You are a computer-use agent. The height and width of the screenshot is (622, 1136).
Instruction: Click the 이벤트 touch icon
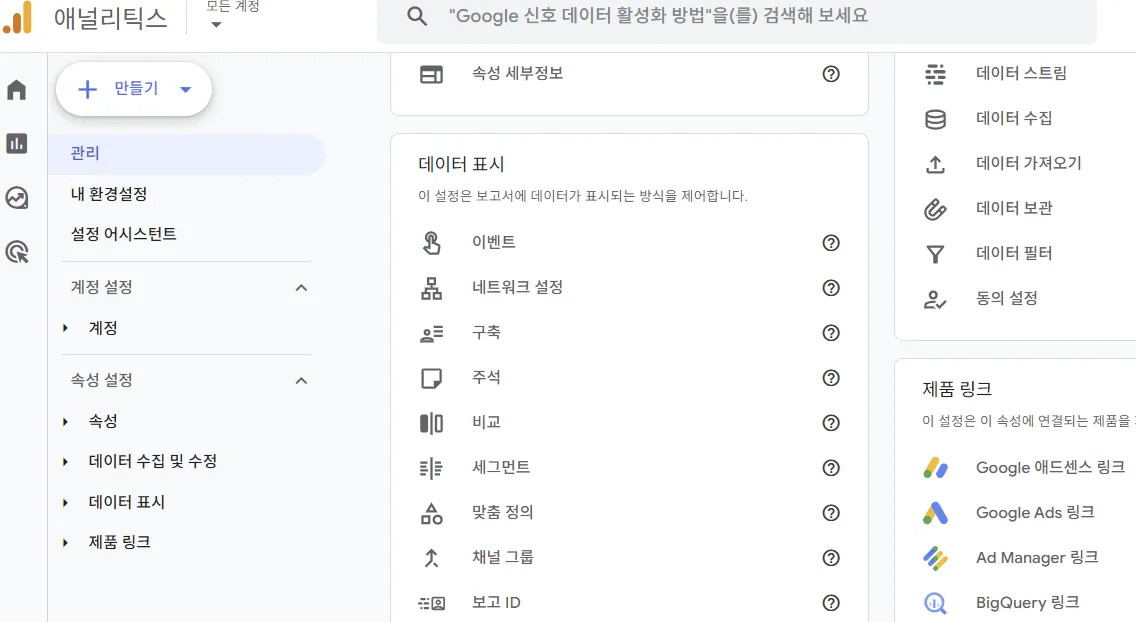432,243
